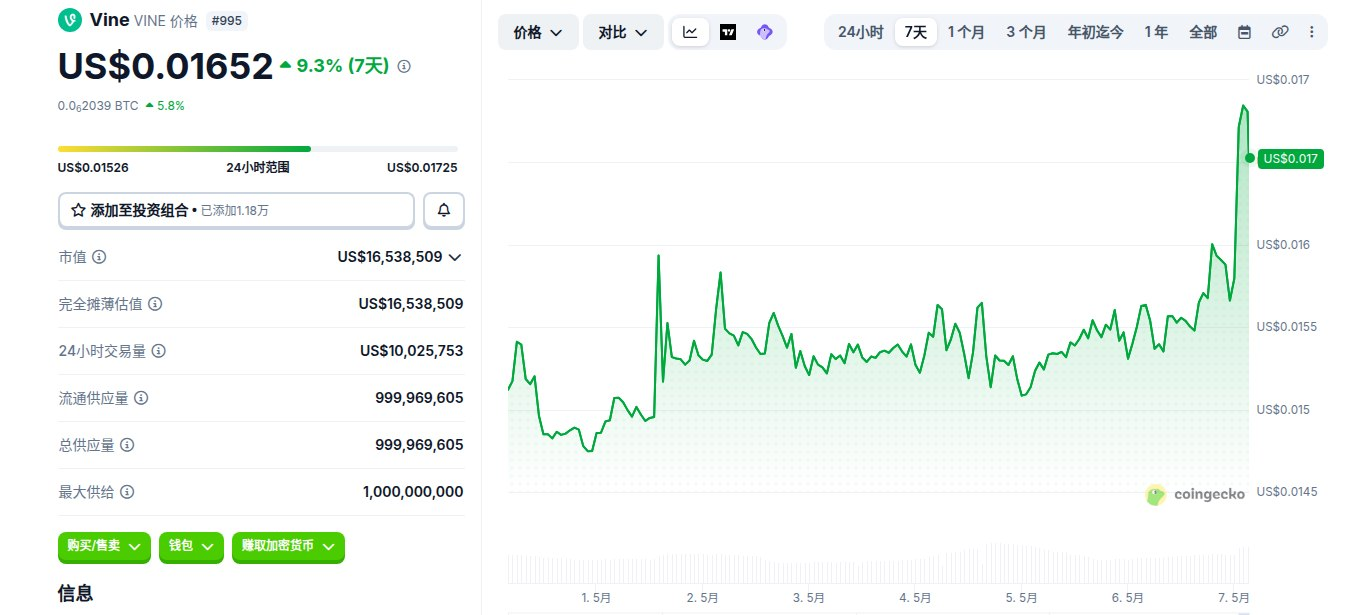The height and width of the screenshot is (615, 1360).
Task: Open the 钱包 dropdown
Action: [x=191, y=546]
